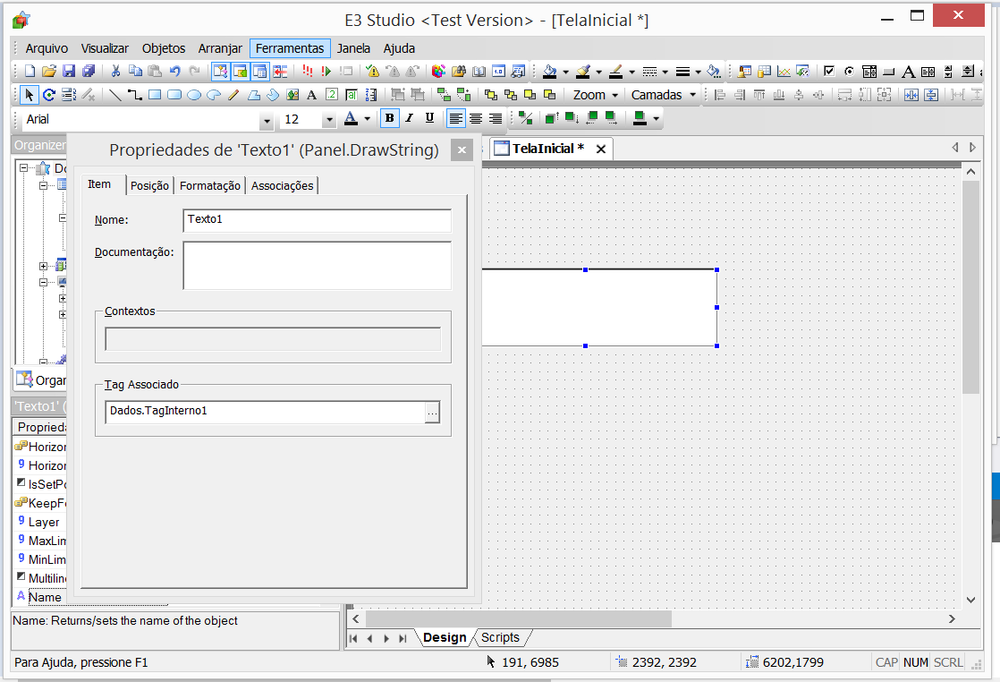
Task: Click the warning verify icon with check
Action: pyautogui.click(x=372, y=71)
